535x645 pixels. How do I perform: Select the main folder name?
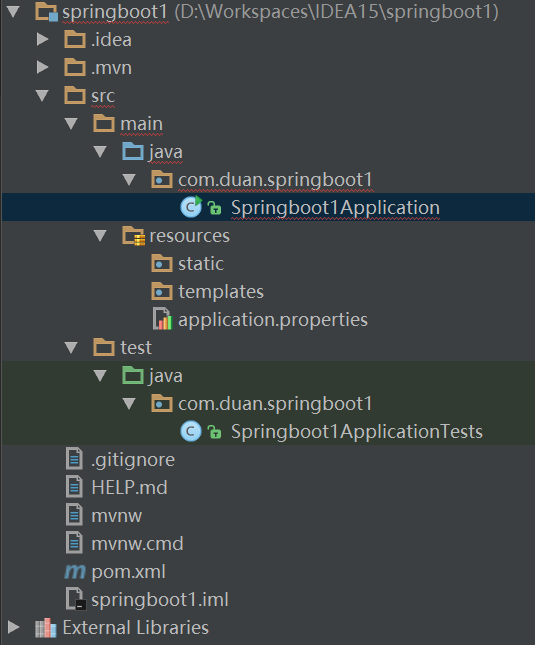coord(141,123)
